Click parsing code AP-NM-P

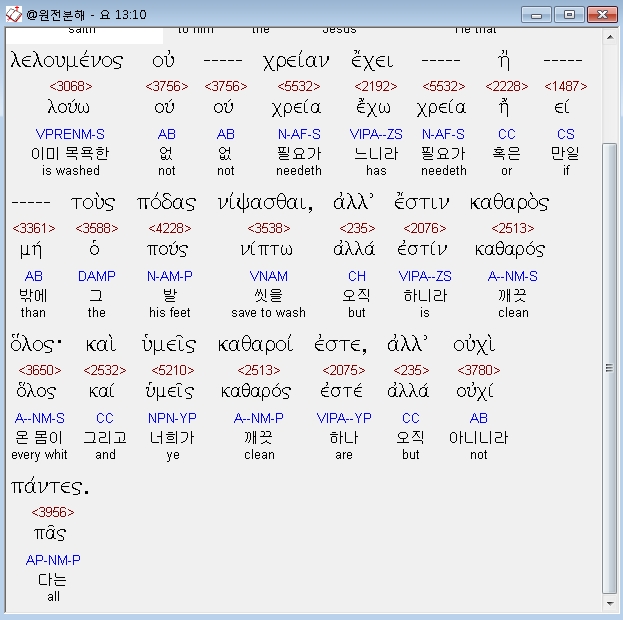(53, 560)
